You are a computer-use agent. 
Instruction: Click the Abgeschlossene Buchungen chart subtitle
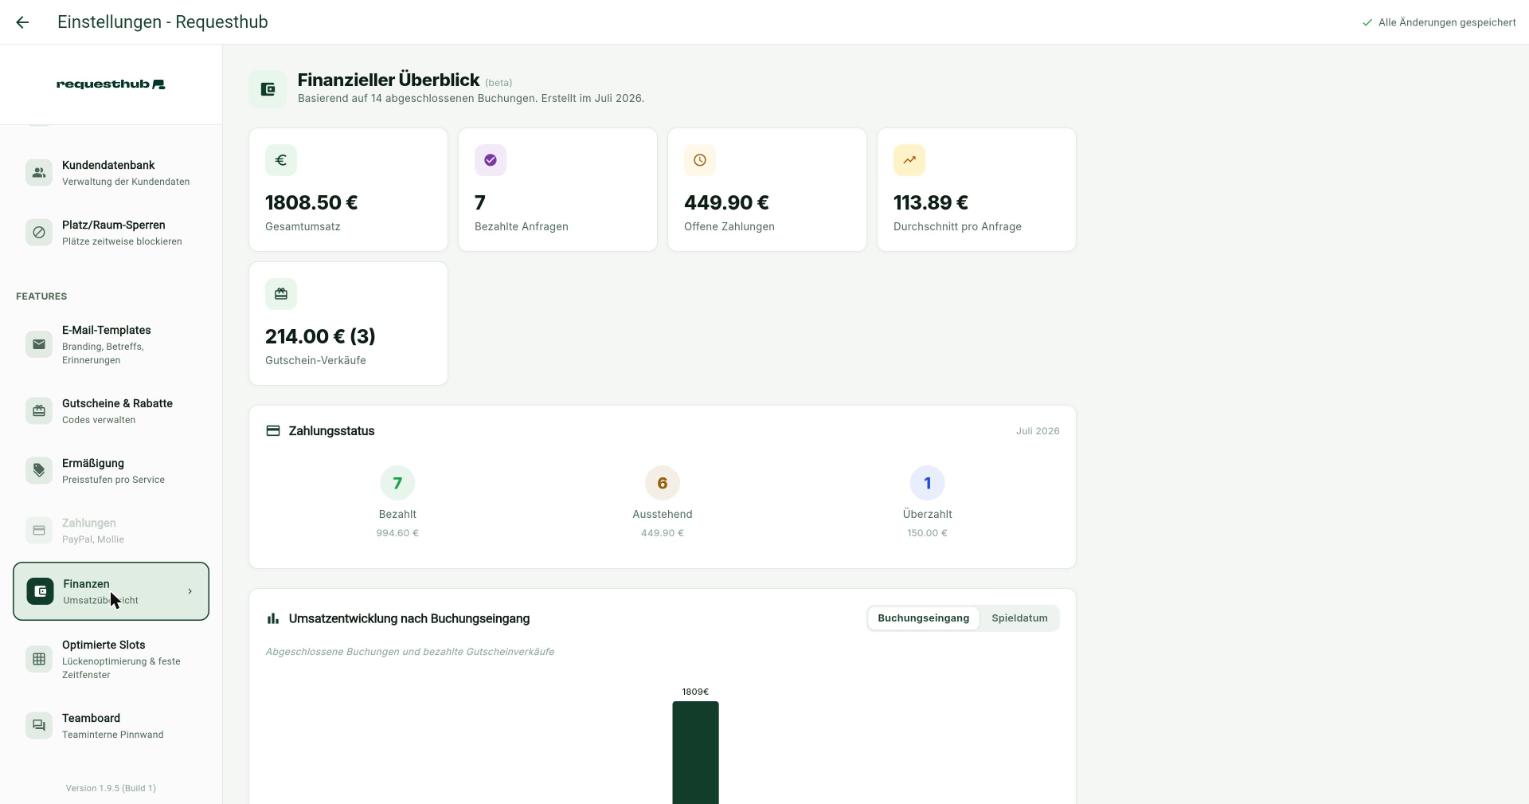pos(410,652)
